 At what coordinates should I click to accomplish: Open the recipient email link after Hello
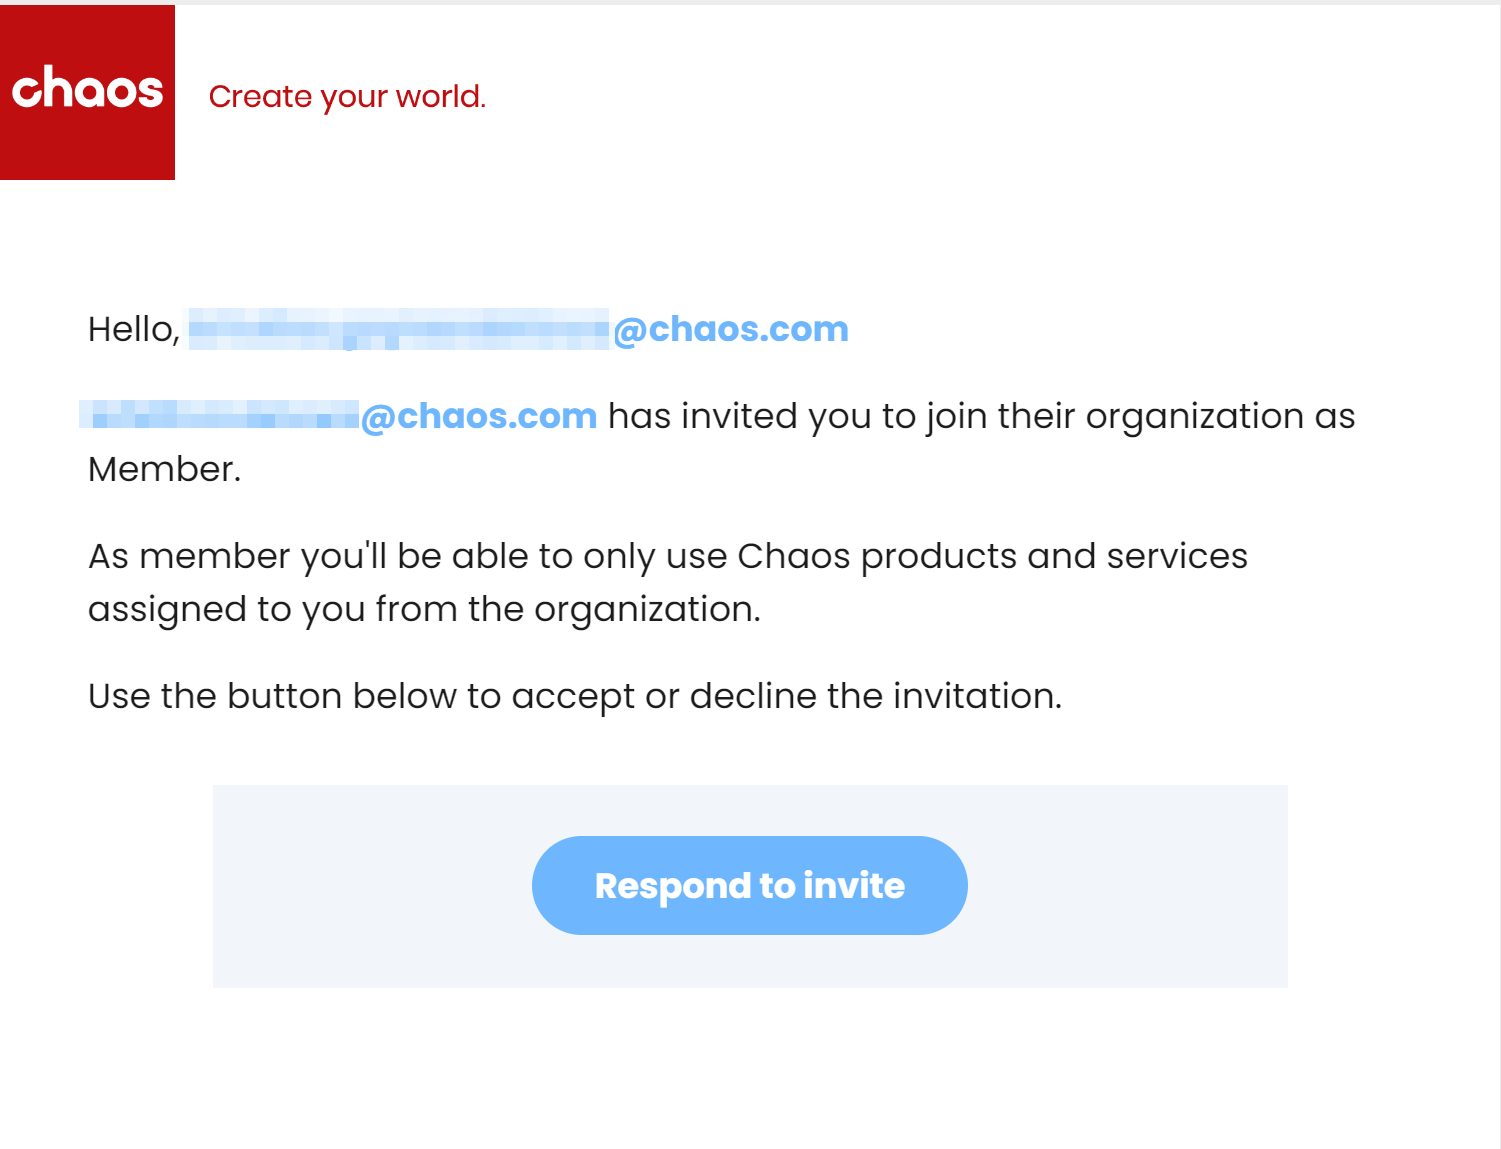pos(518,329)
